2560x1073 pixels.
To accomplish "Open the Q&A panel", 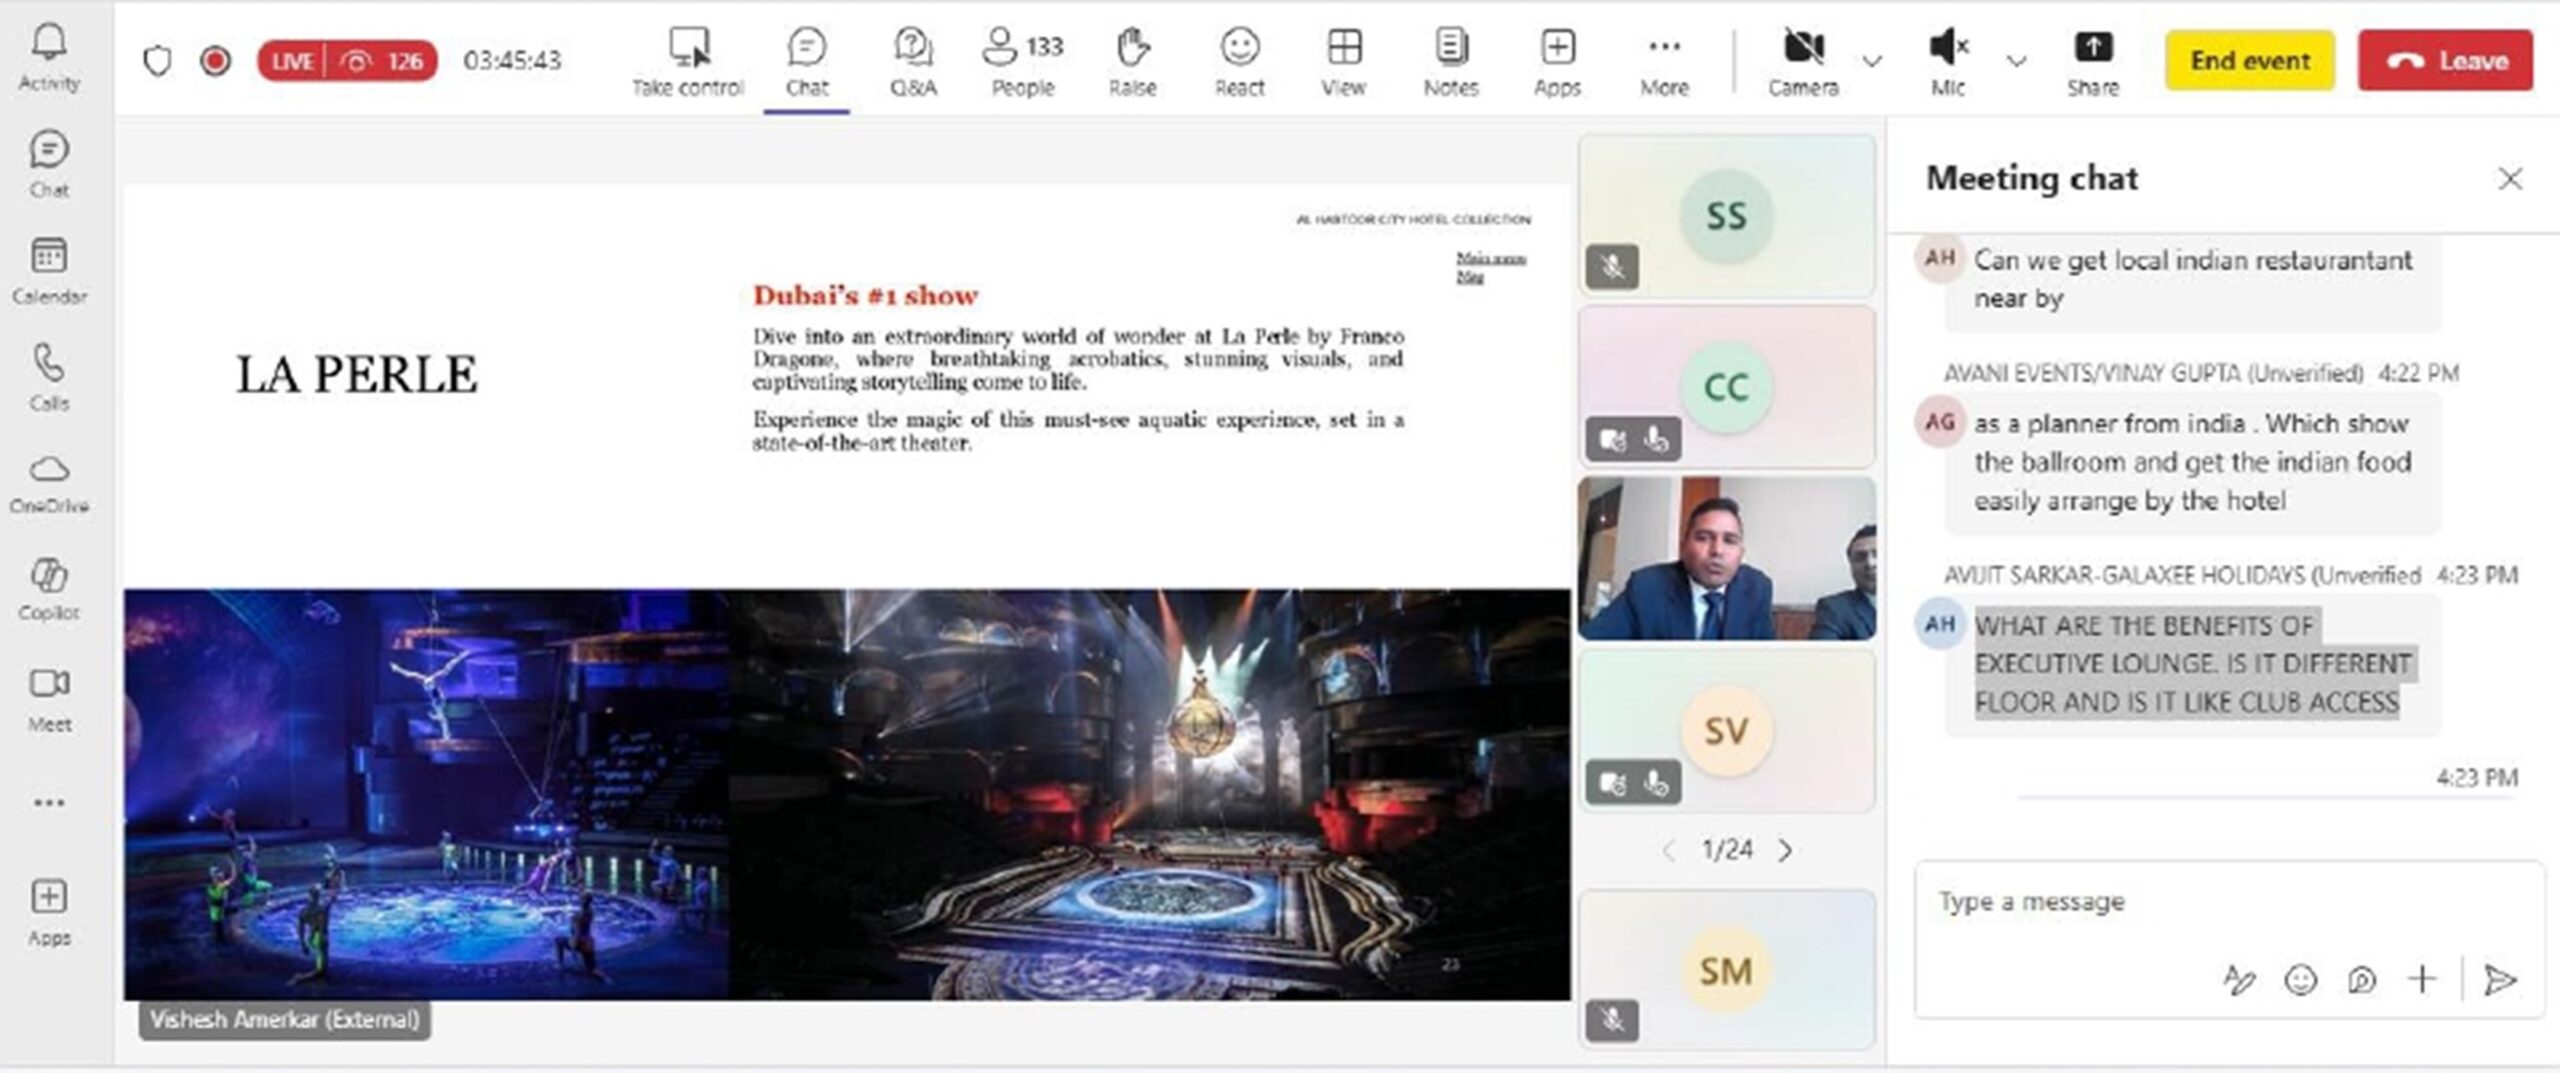I will click(913, 62).
